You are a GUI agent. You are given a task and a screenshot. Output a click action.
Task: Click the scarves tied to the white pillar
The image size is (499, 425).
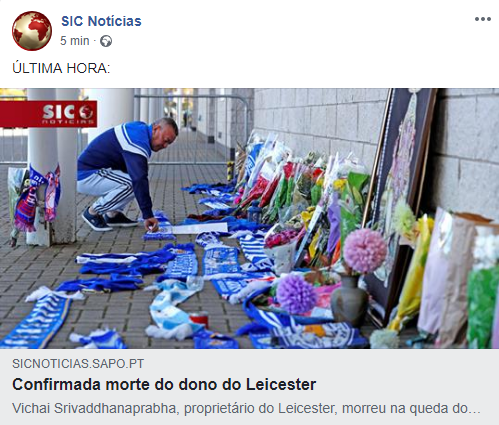(x=37, y=199)
